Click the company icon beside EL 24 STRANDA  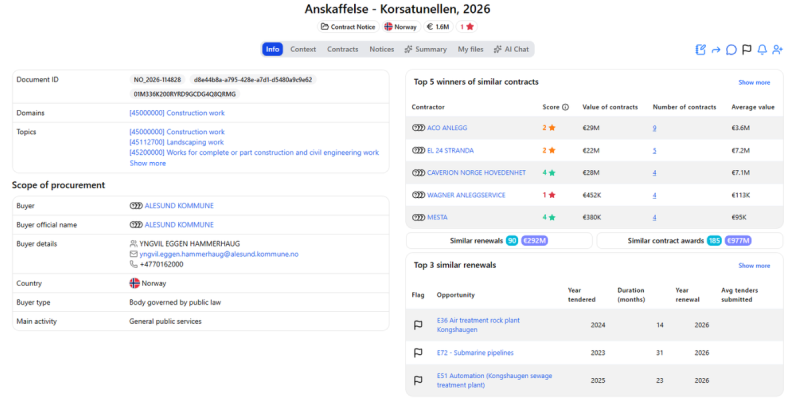418,151
